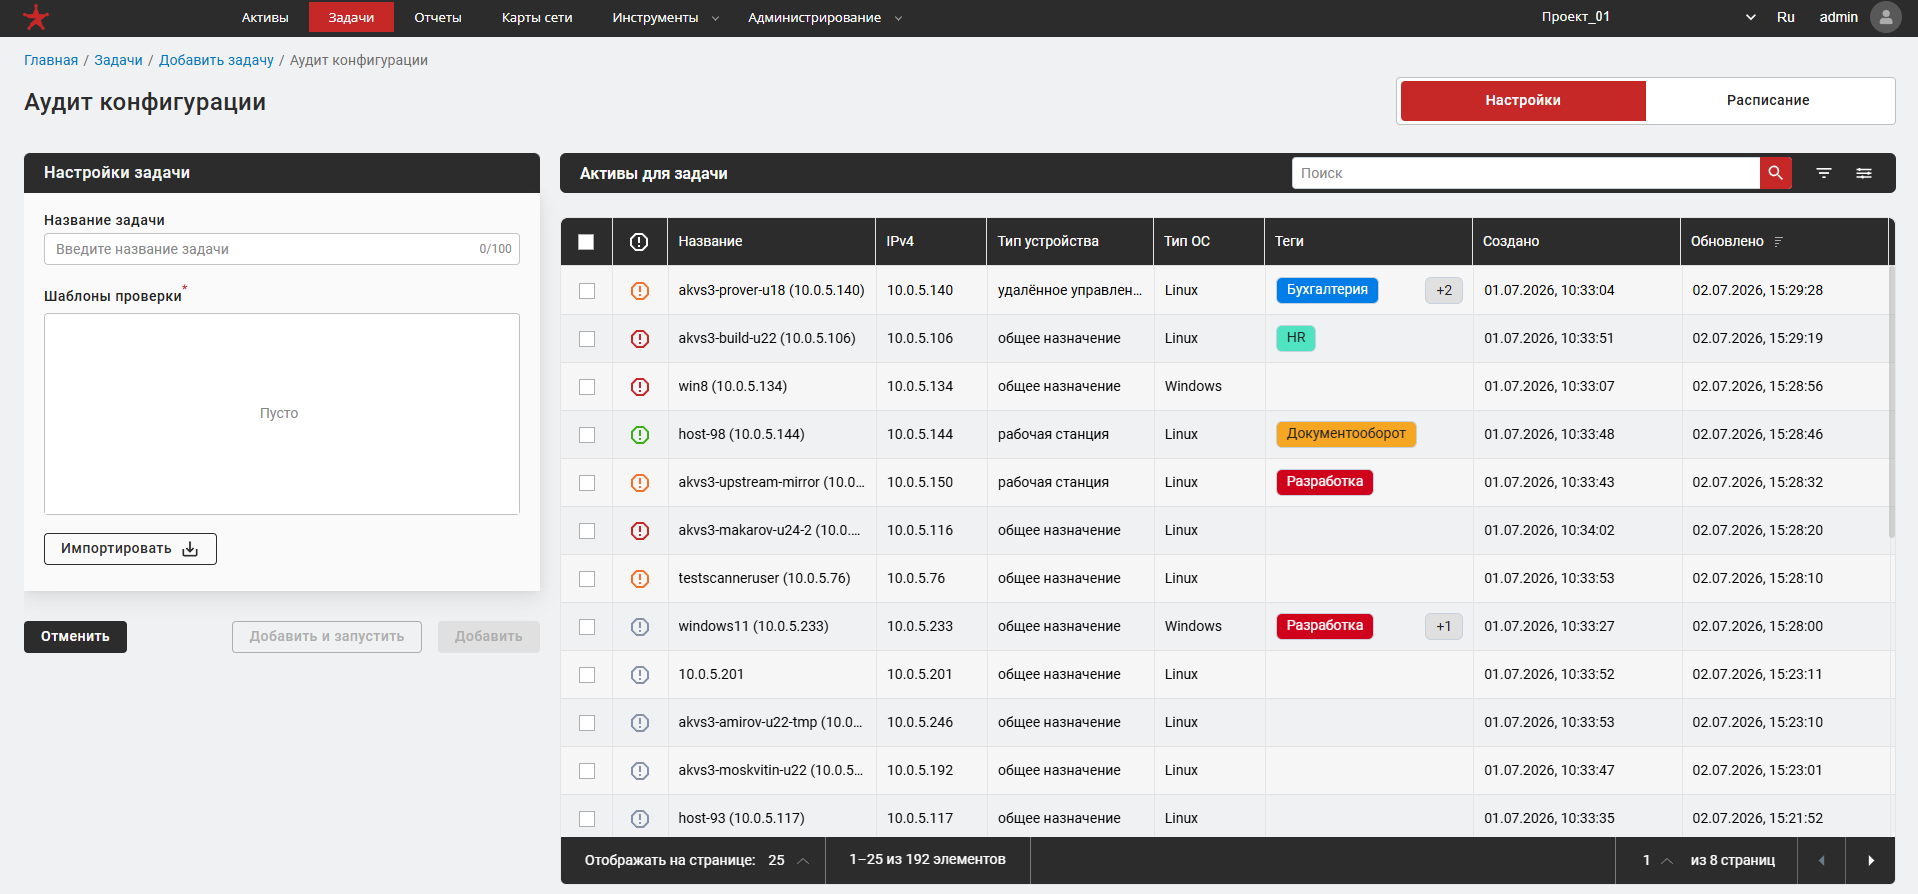Click status icon of windows11 row

click(640, 627)
